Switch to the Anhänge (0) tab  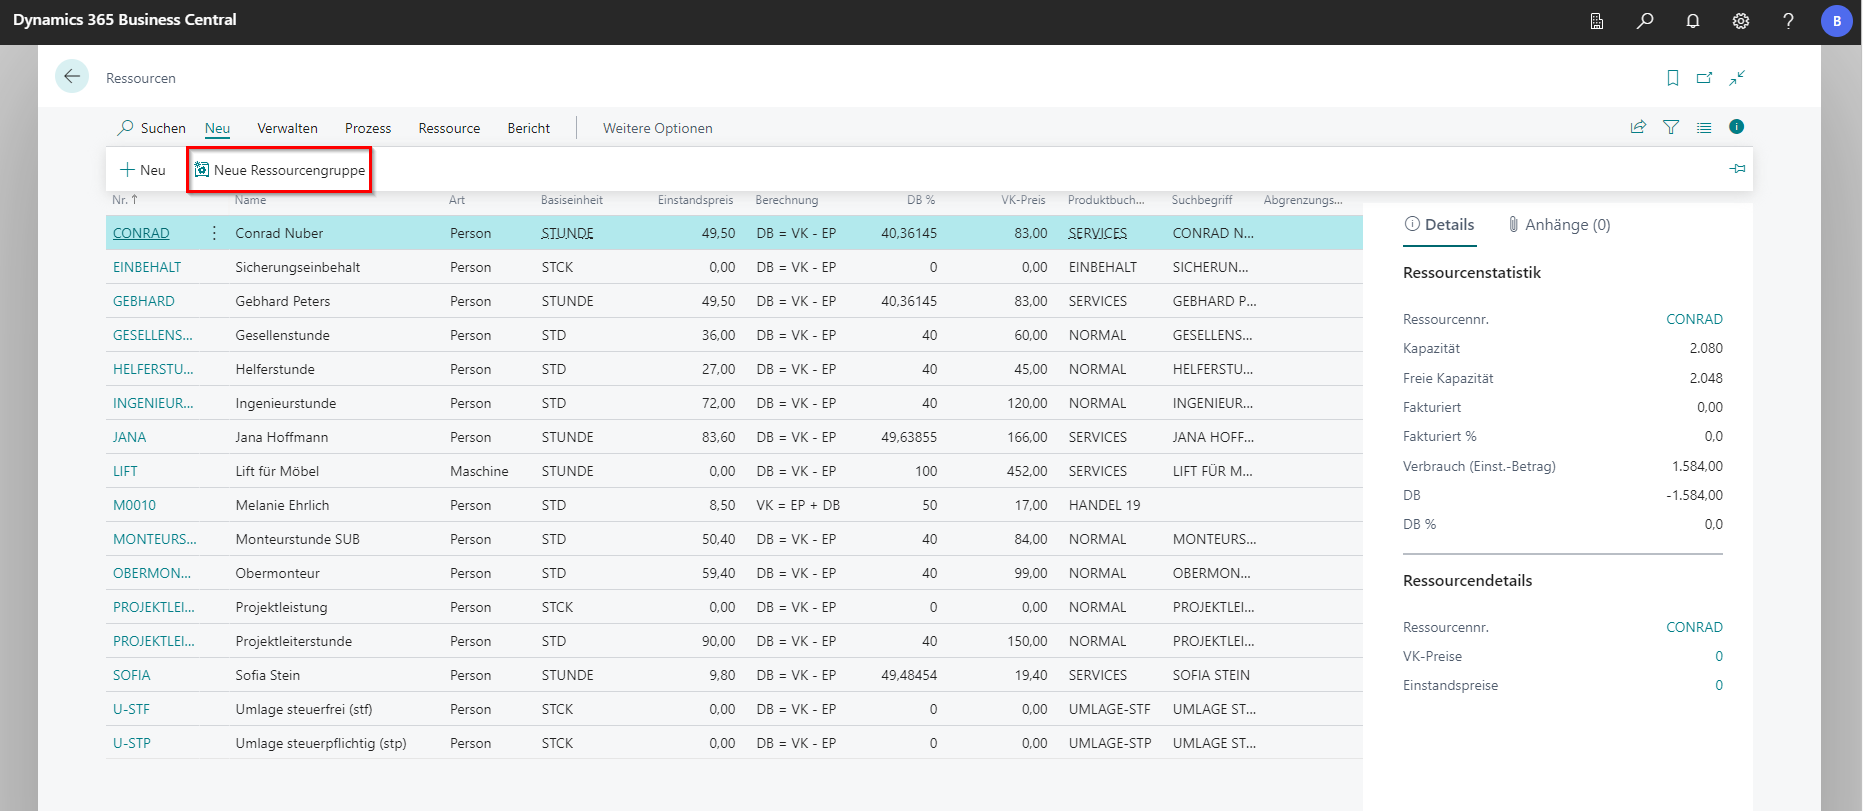coord(1559,225)
